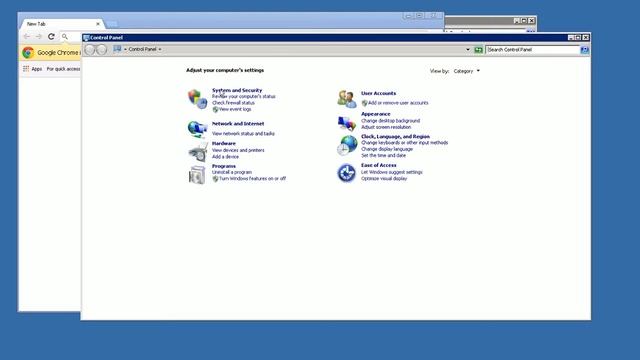Viewport: 640px width, 360px height.
Task: Click the Back button in Control Panel
Action: [90, 49]
